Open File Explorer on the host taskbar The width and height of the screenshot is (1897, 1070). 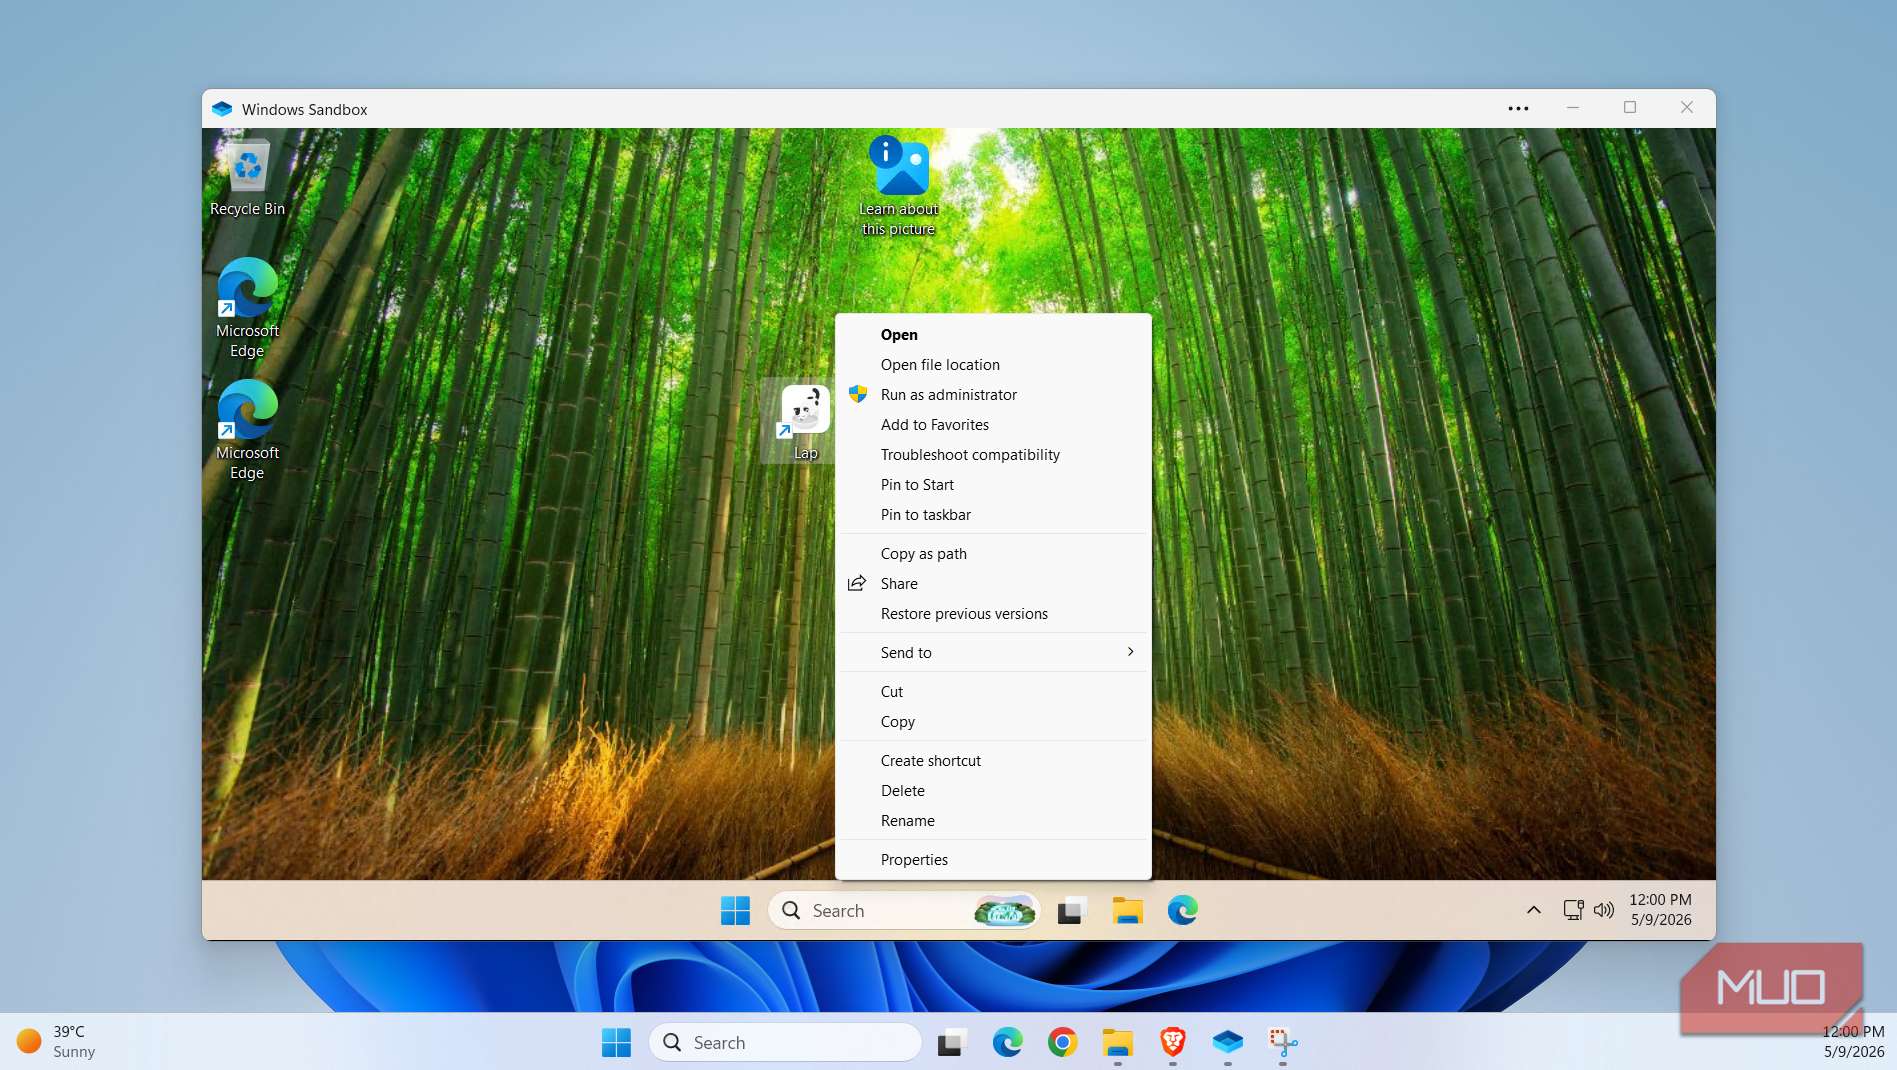(1117, 1042)
